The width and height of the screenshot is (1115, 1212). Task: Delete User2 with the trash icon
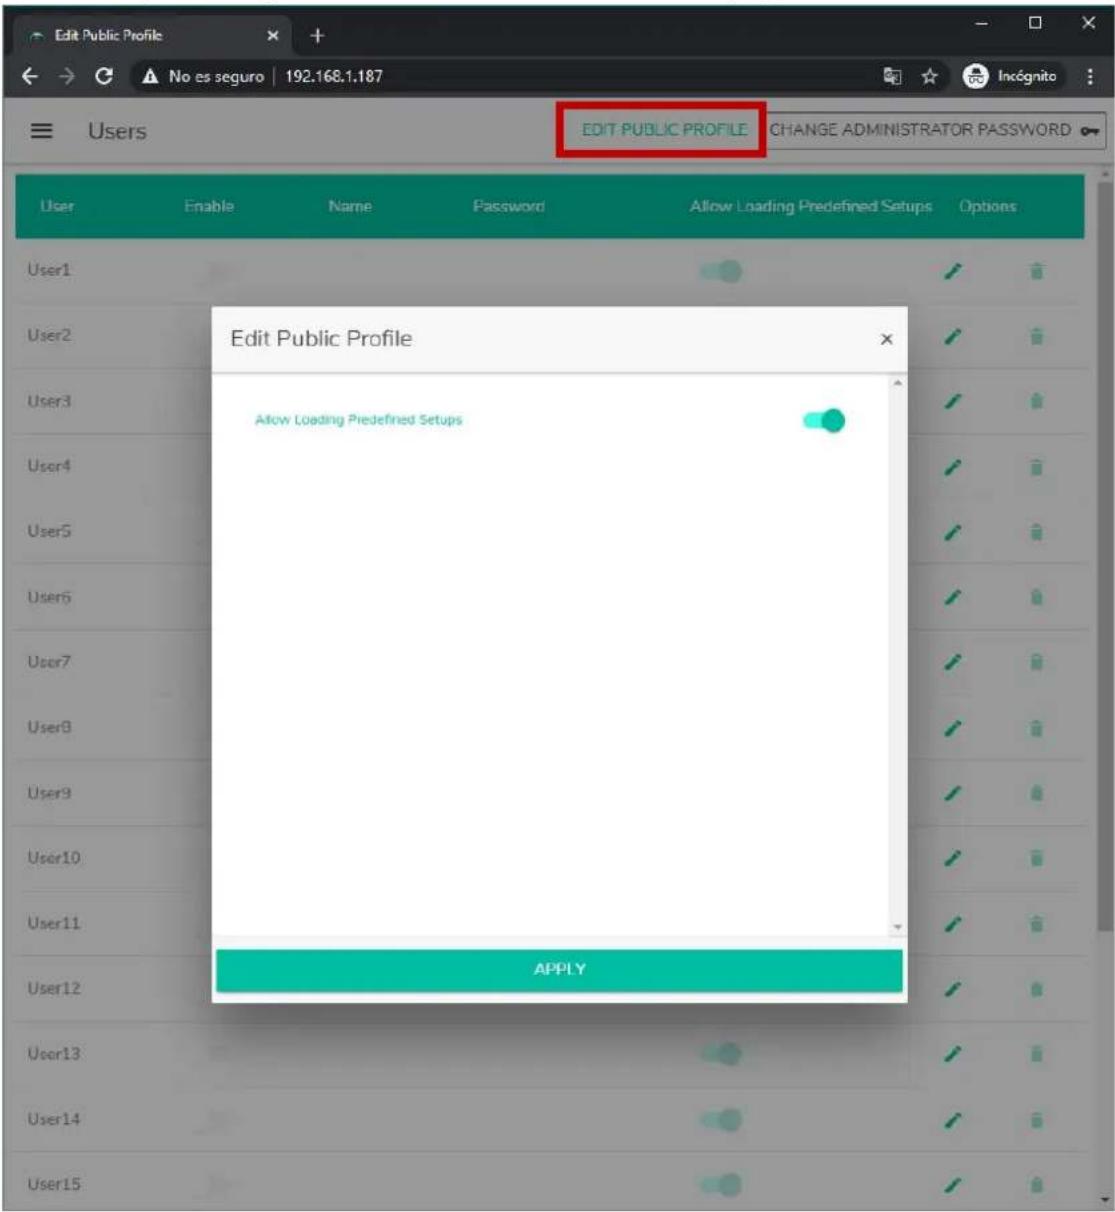pos(1037,337)
